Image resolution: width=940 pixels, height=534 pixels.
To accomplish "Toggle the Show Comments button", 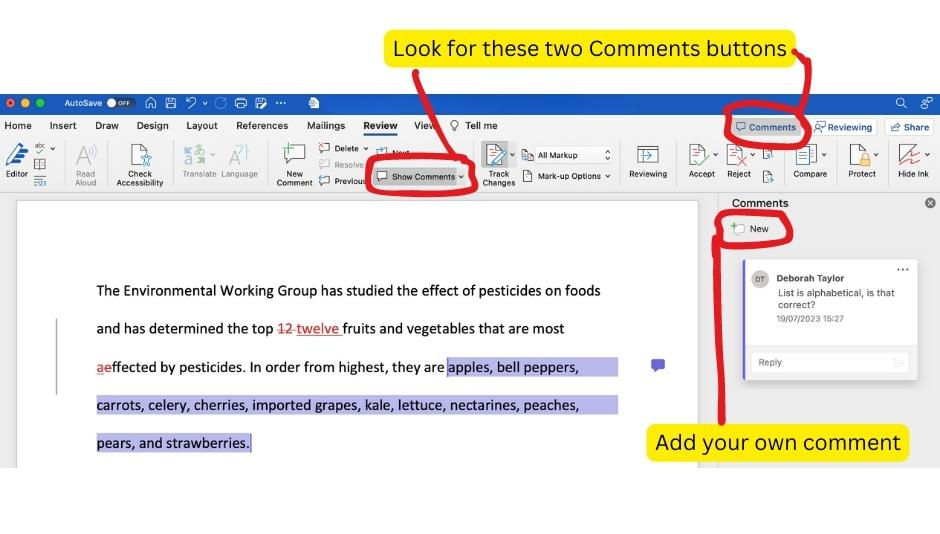I will point(415,177).
